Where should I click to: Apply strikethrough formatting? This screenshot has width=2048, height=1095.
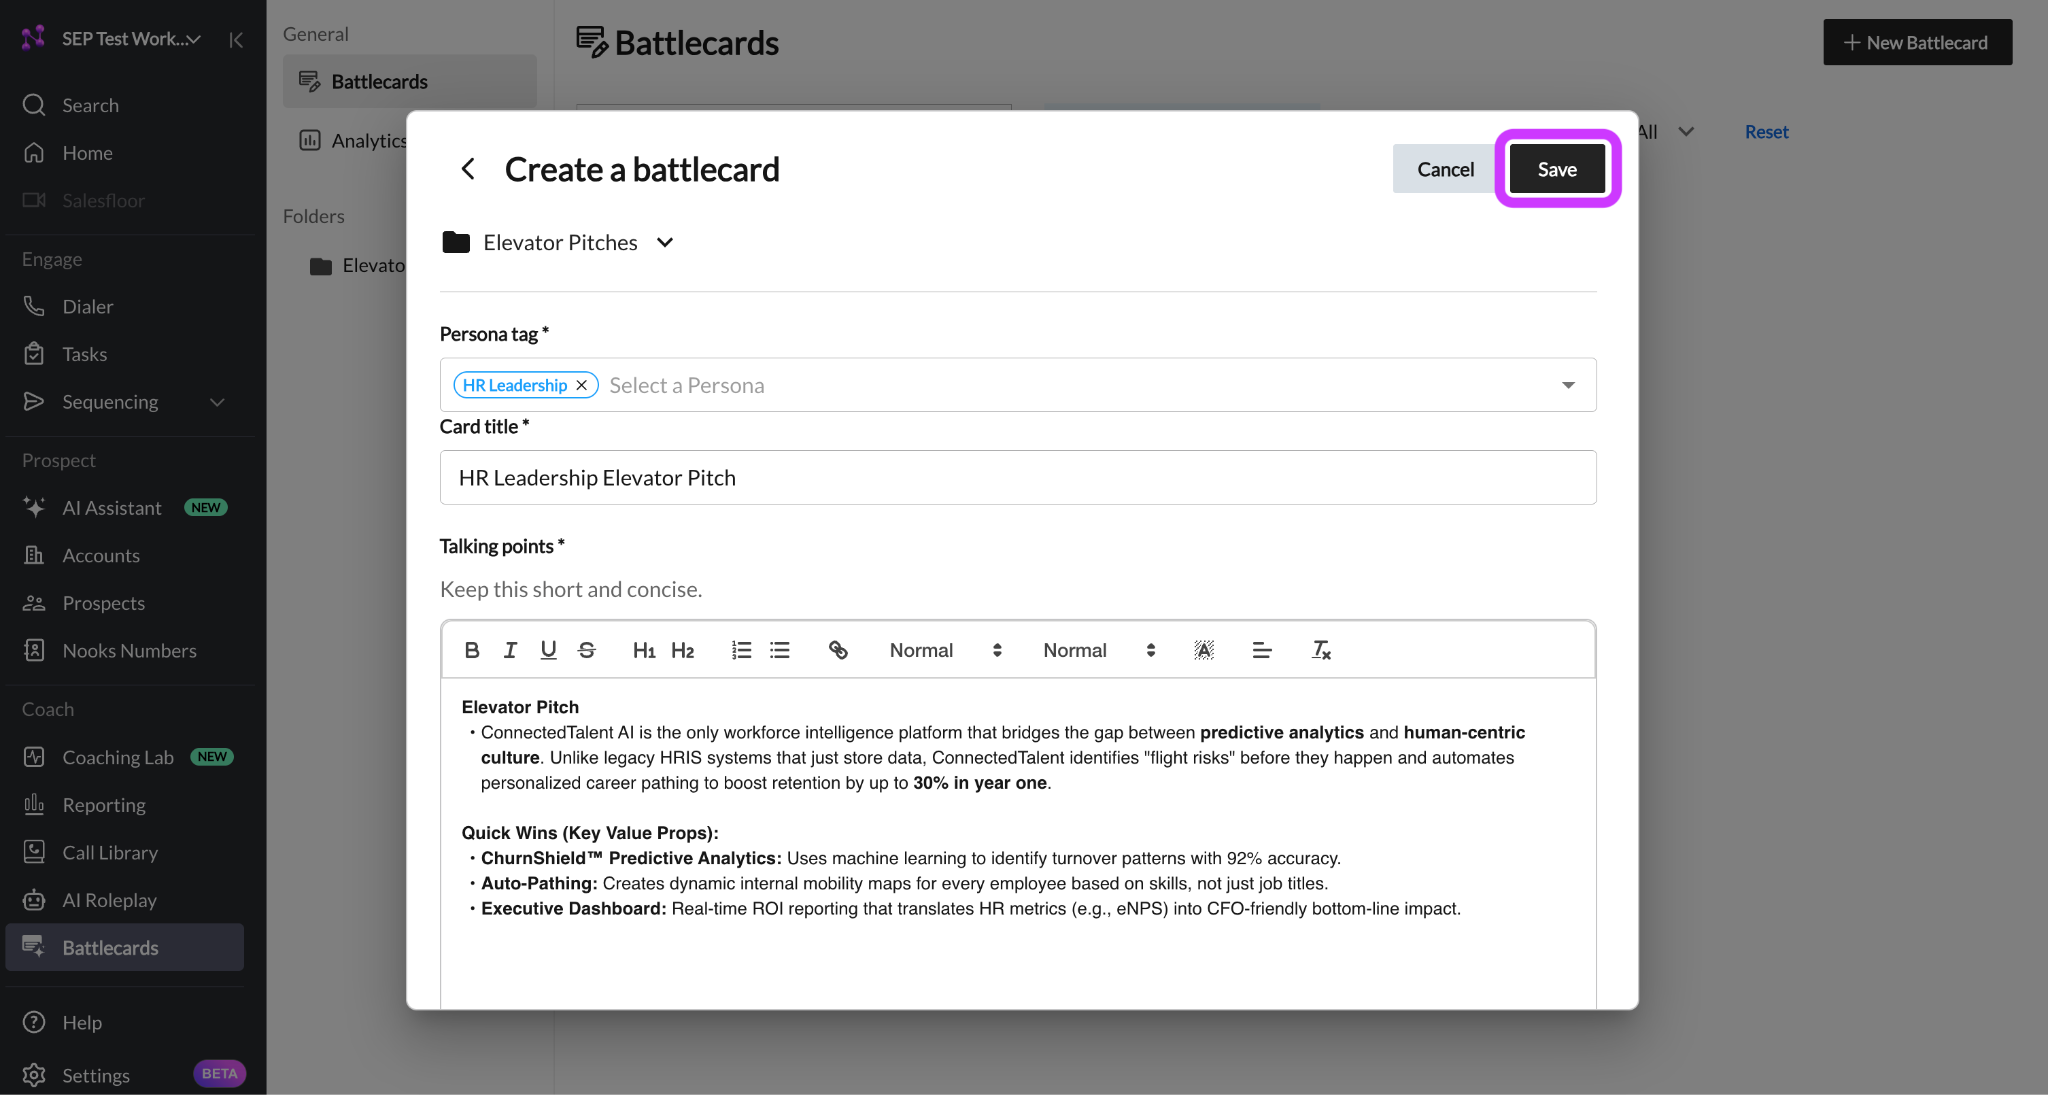click(x=587, y=650)
